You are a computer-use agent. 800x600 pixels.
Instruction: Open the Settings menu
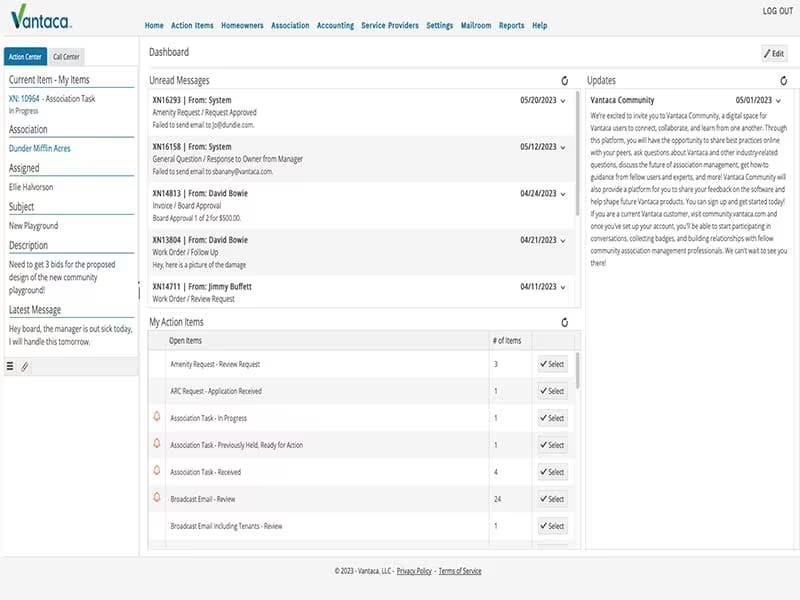coord(439,26)
